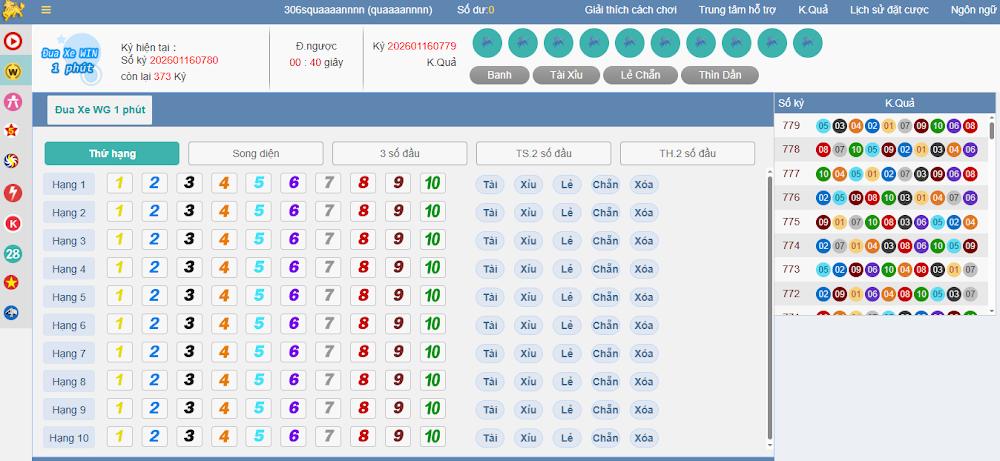
Task: Click the tiger logo in top-left corner
Action: point(13,10)
